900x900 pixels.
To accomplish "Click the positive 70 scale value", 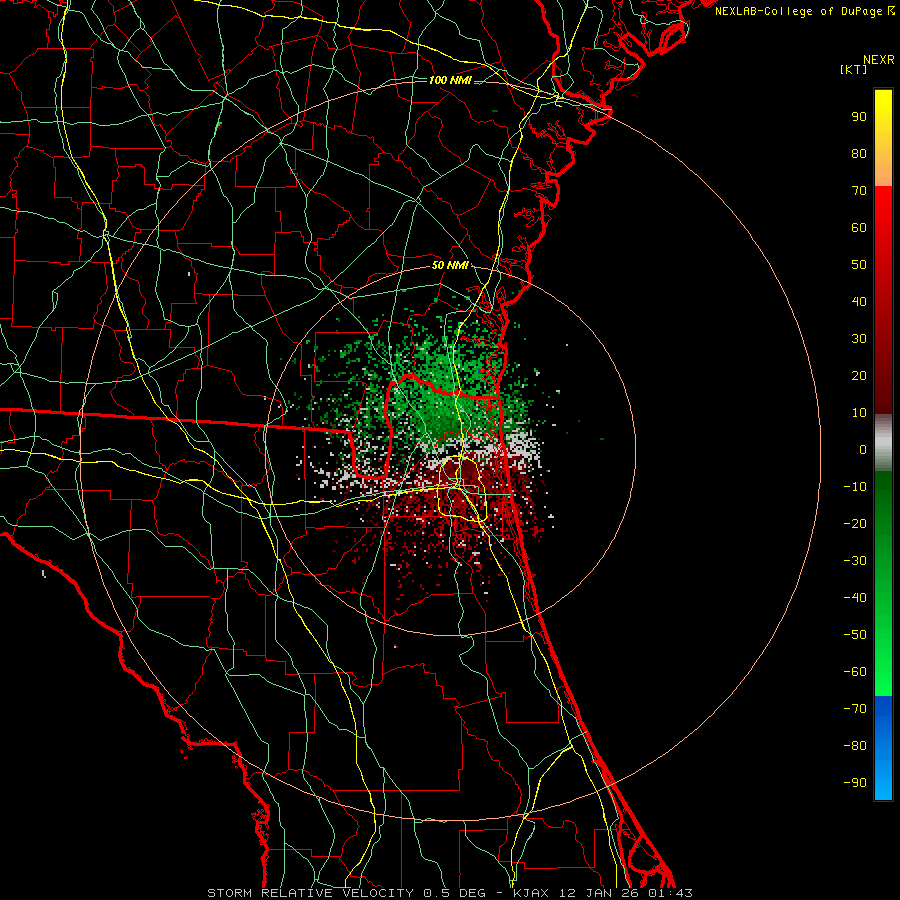I will click(859, 191).
